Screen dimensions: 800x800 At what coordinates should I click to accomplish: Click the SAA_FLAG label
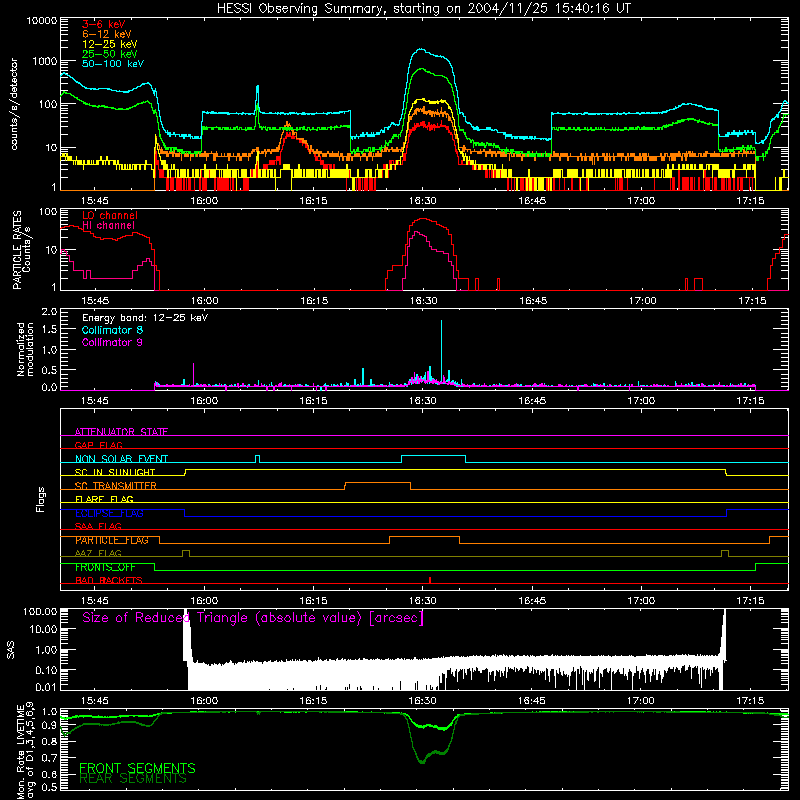[x=98, y=526]
